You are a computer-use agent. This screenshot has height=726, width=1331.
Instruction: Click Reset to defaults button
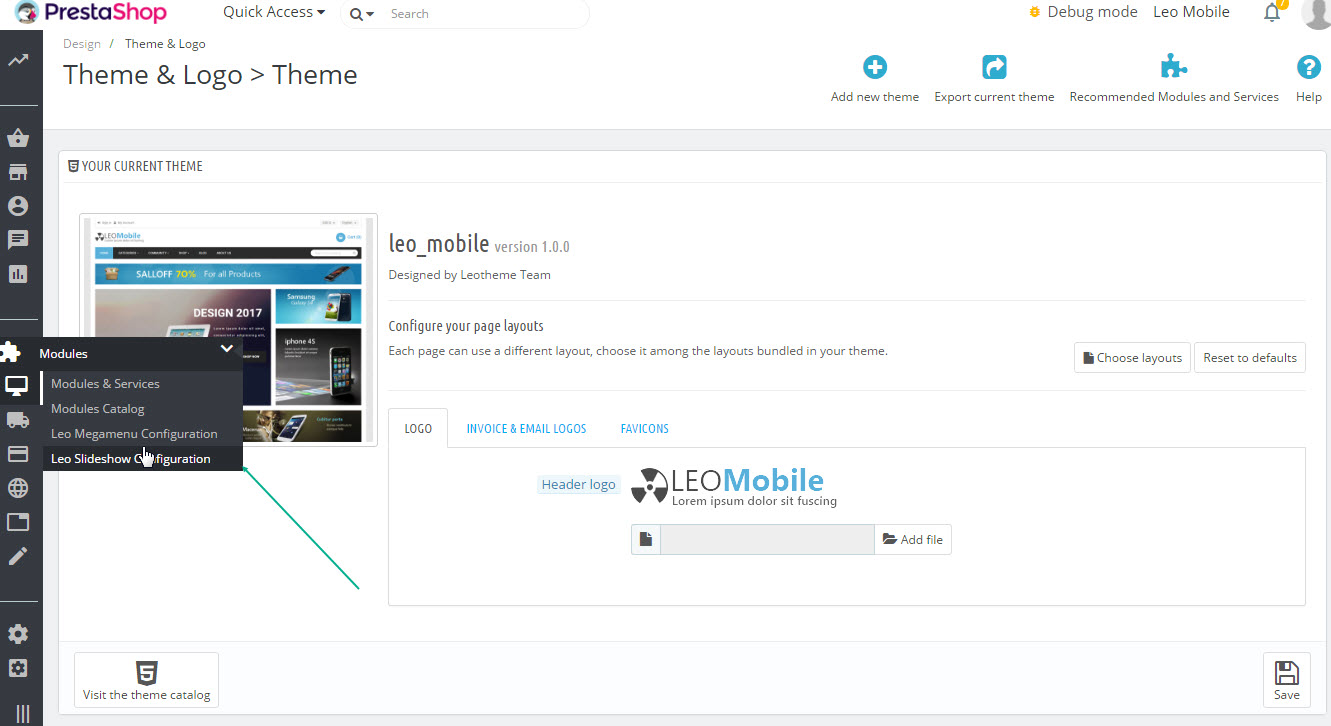pyautogui.click(x=1250, y=358)
